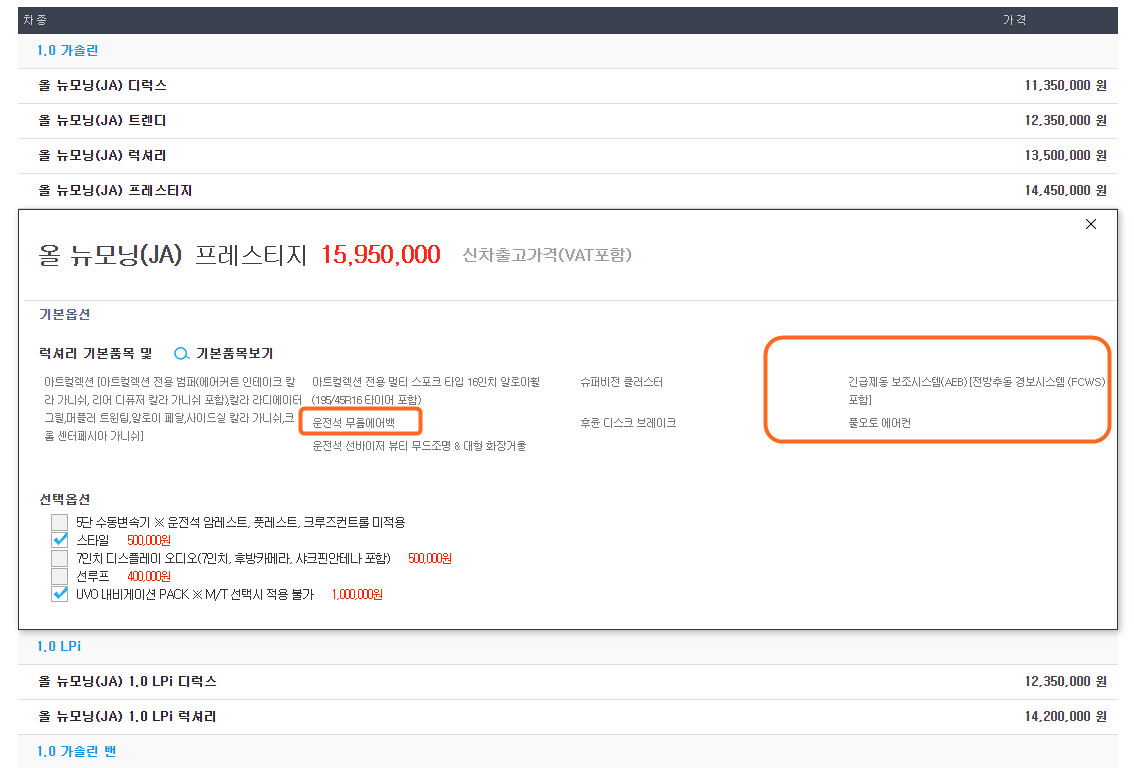Click the 1.0 LPi section heading

(59, 647)
